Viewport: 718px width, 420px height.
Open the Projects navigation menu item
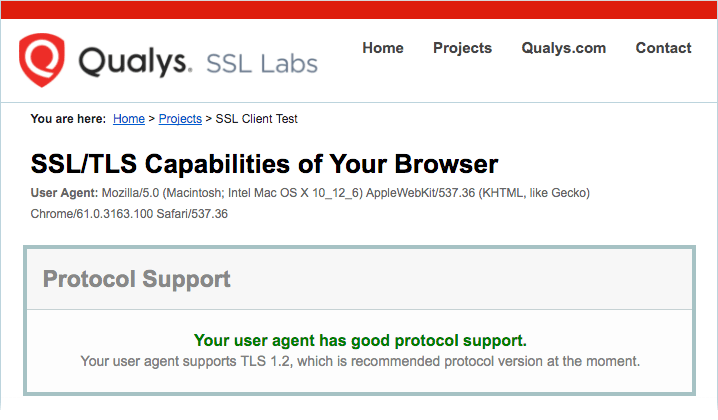(462, 48)
